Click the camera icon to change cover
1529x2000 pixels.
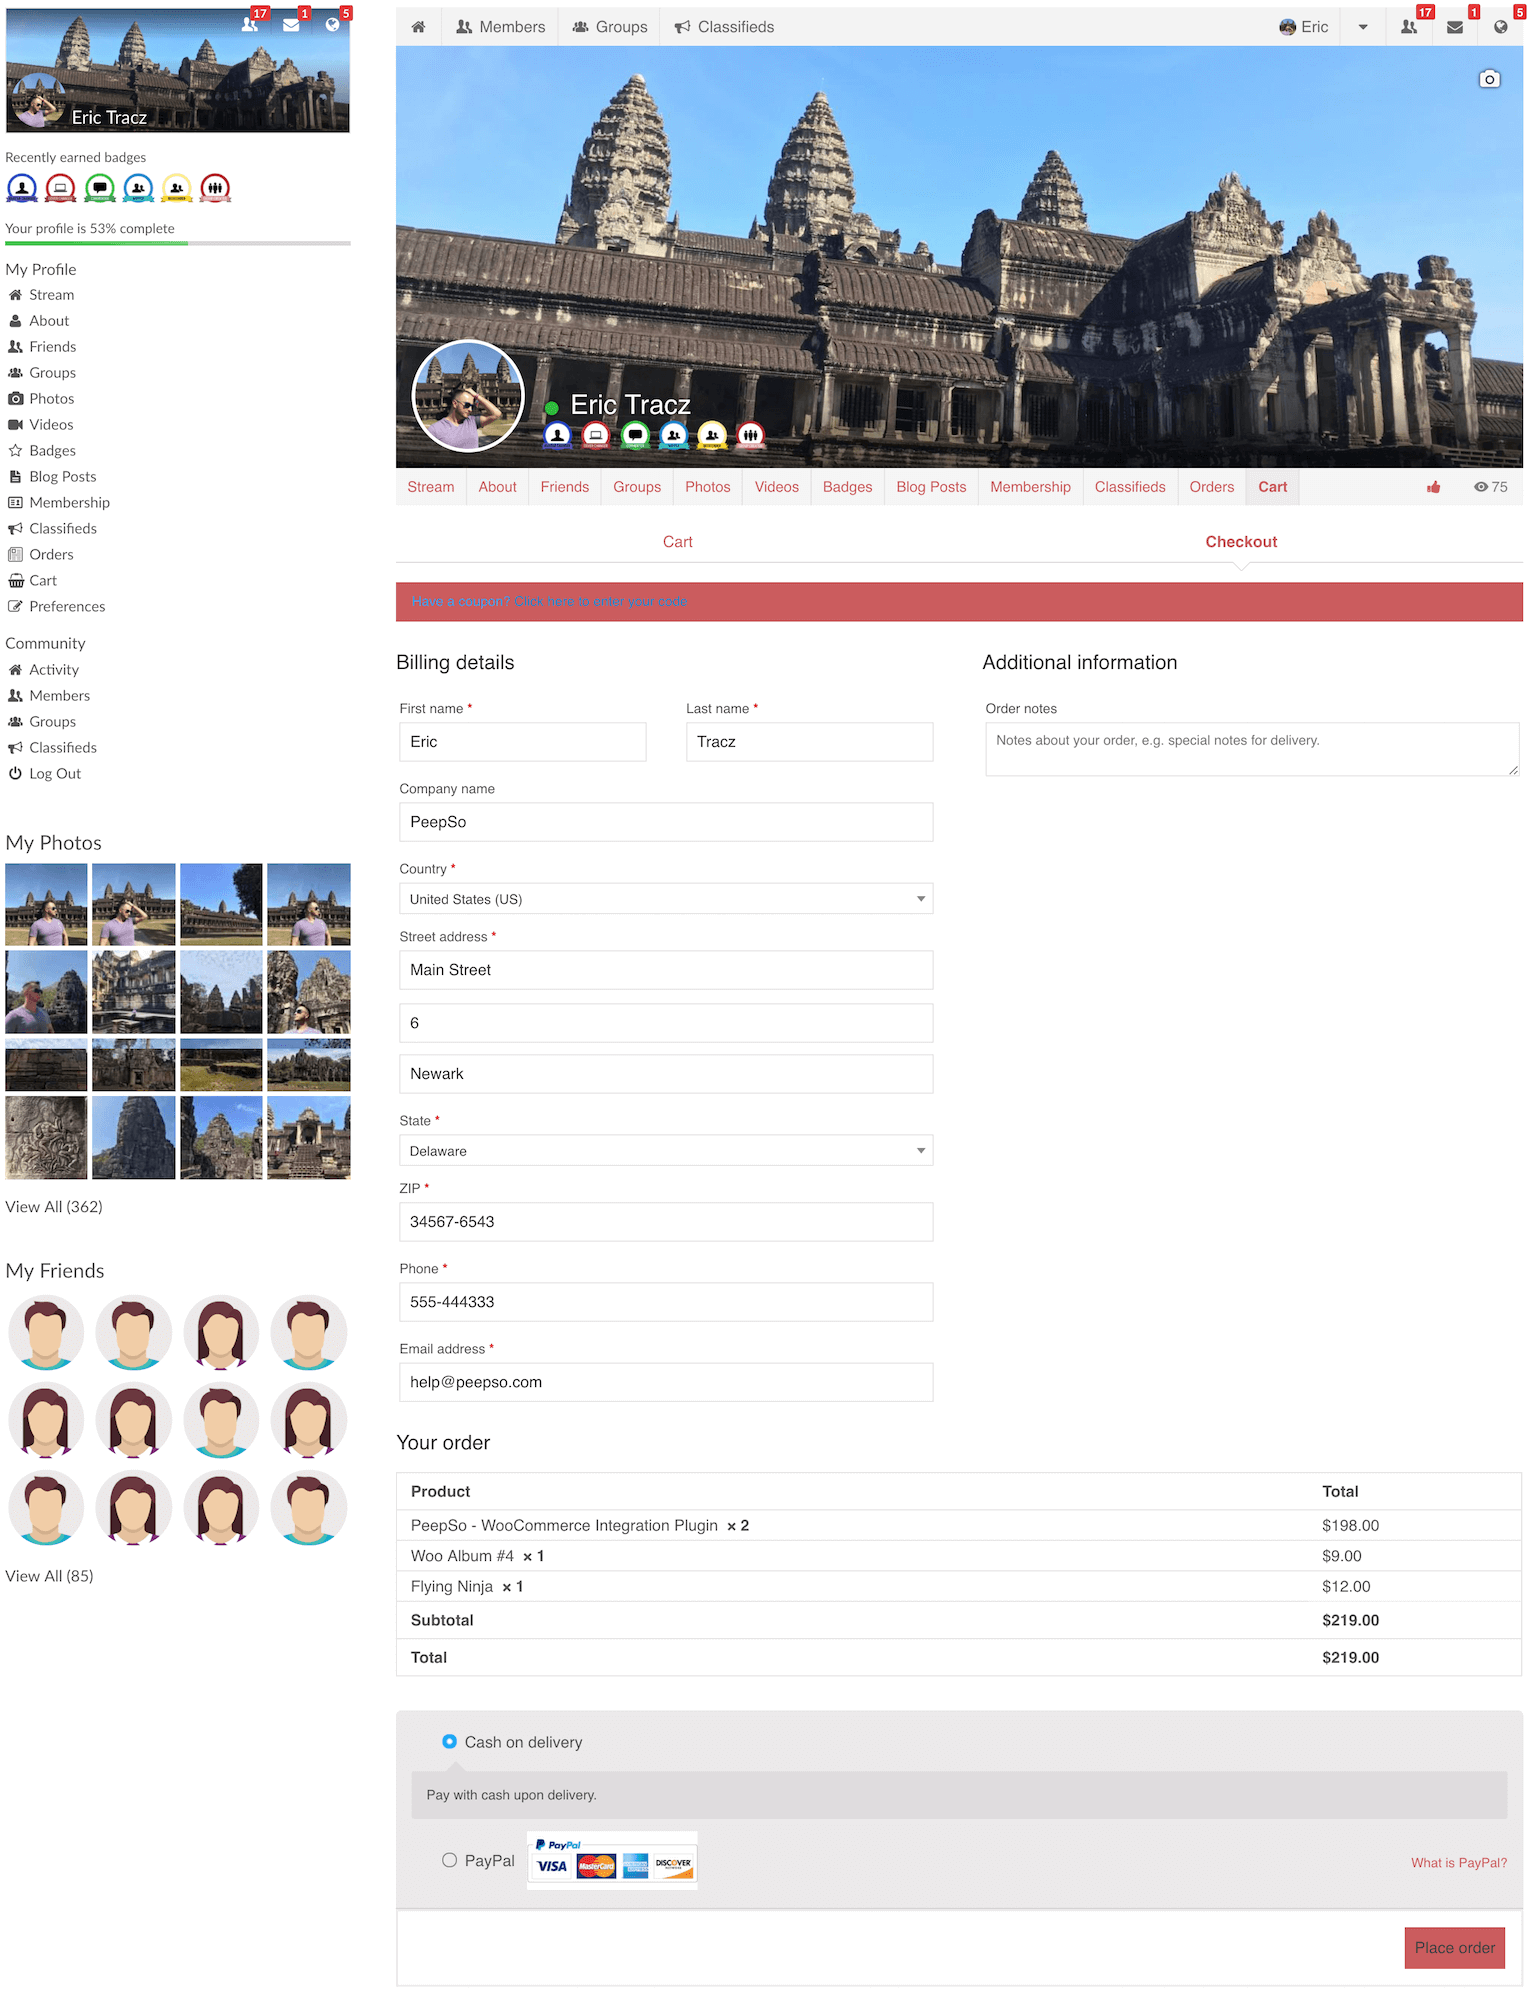(x=1489, y=79)
